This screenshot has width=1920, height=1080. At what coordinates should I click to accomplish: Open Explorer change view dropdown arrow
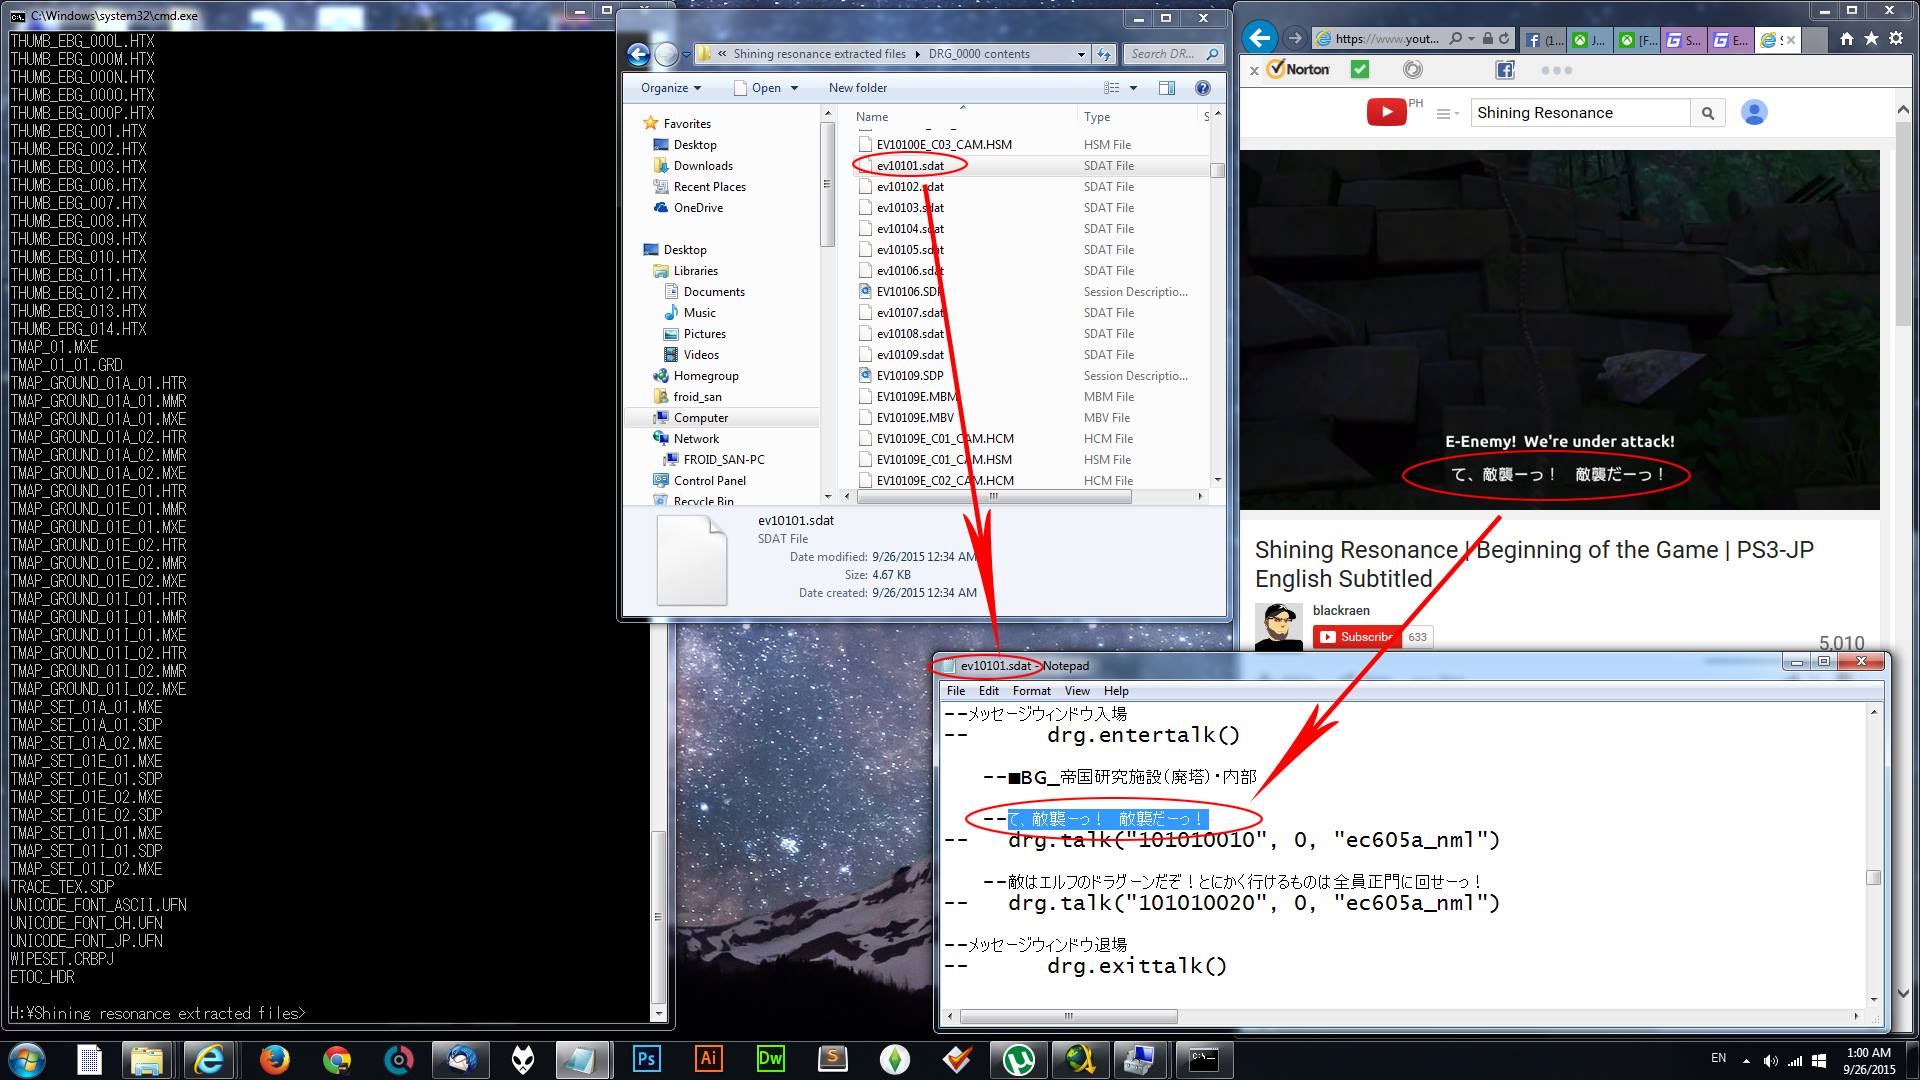(x=1133, y=88)
